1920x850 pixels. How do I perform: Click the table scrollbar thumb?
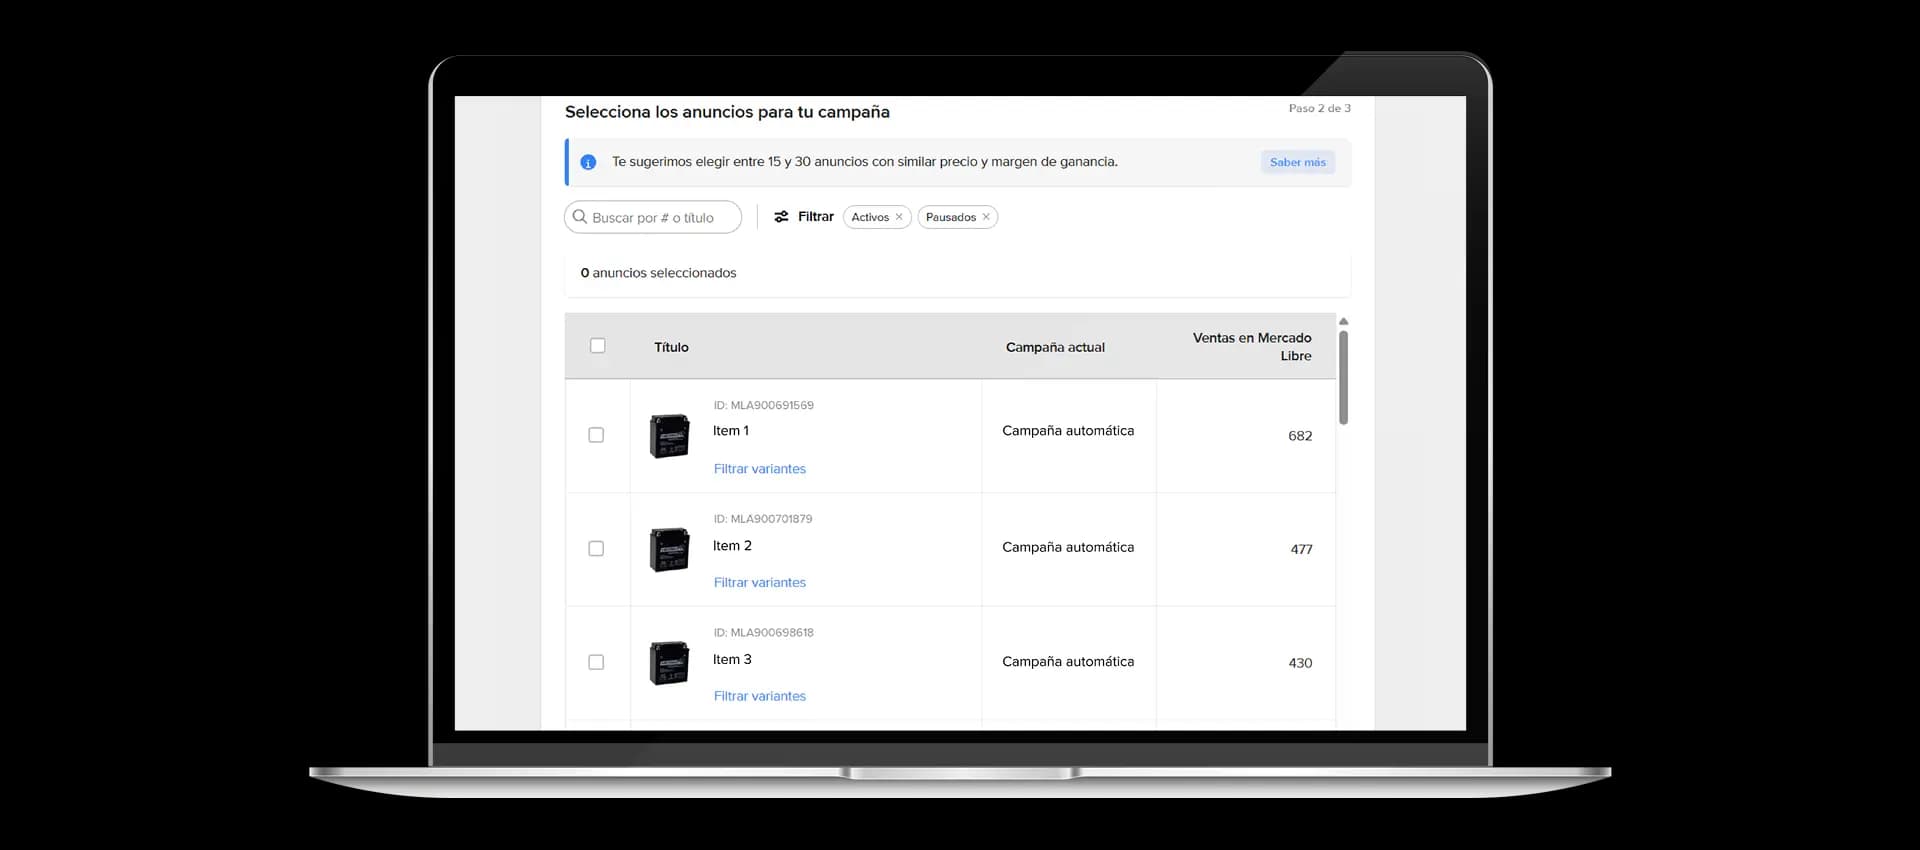pos(1343,377)
